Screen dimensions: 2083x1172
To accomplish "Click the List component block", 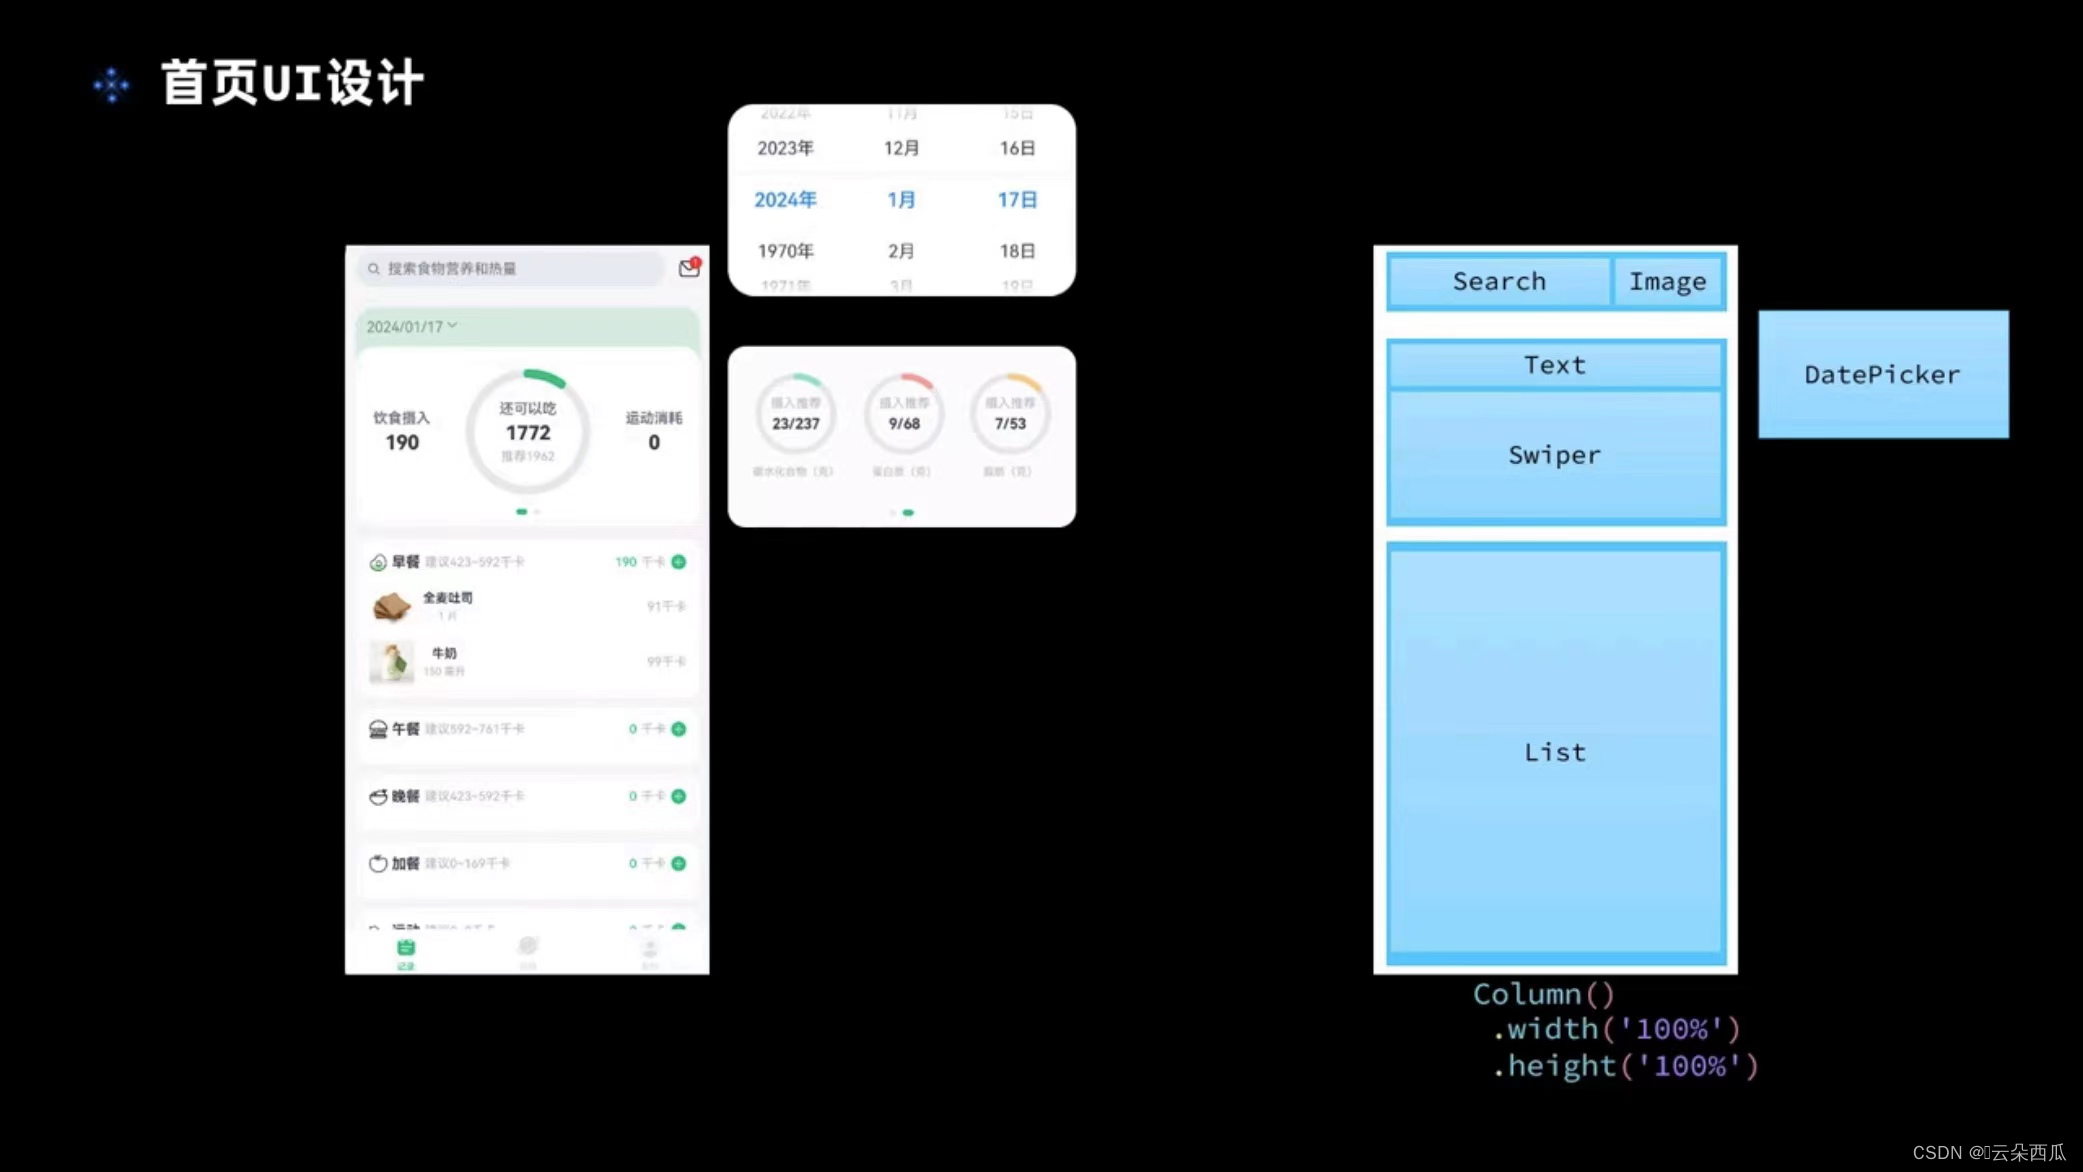I will tap(1555, 751).
